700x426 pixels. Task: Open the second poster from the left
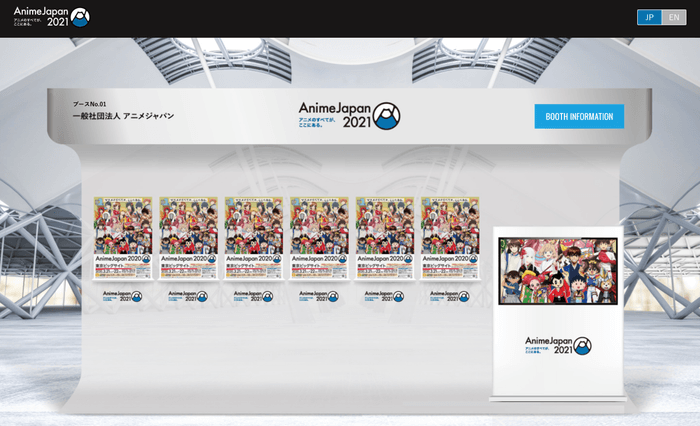188,238
